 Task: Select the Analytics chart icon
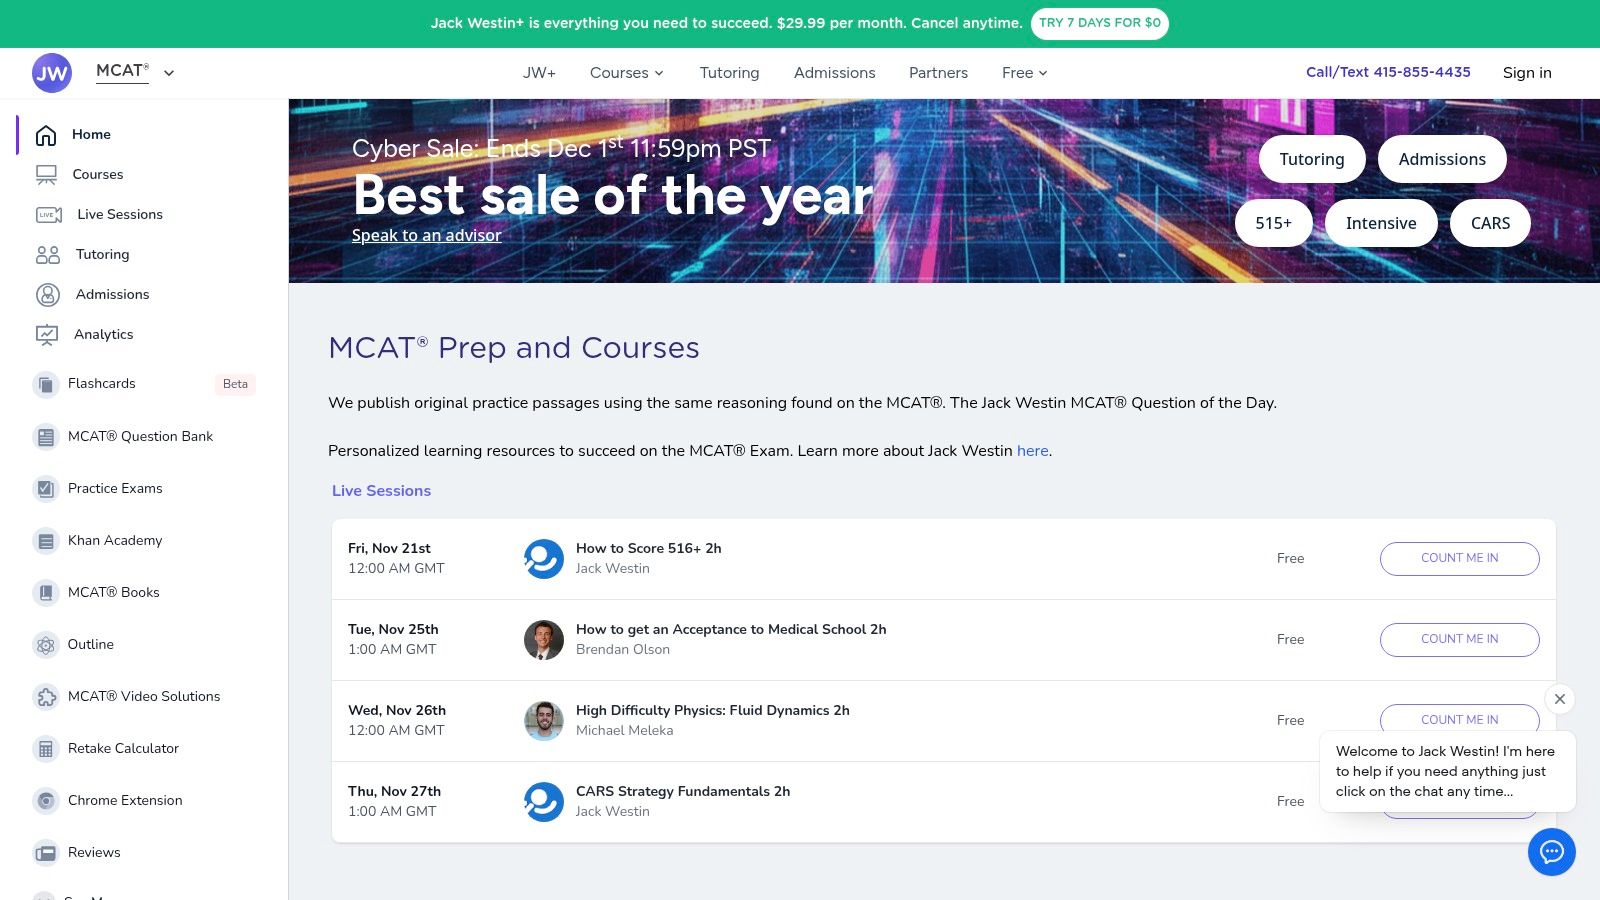point(47,335)
